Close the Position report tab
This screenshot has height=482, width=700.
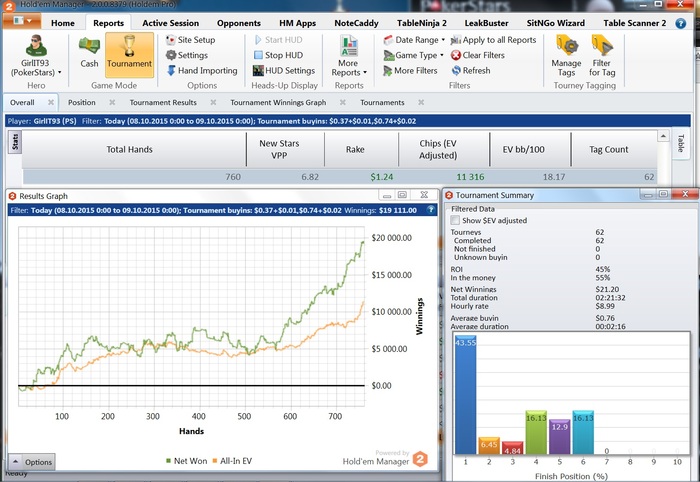pos(112,102)
